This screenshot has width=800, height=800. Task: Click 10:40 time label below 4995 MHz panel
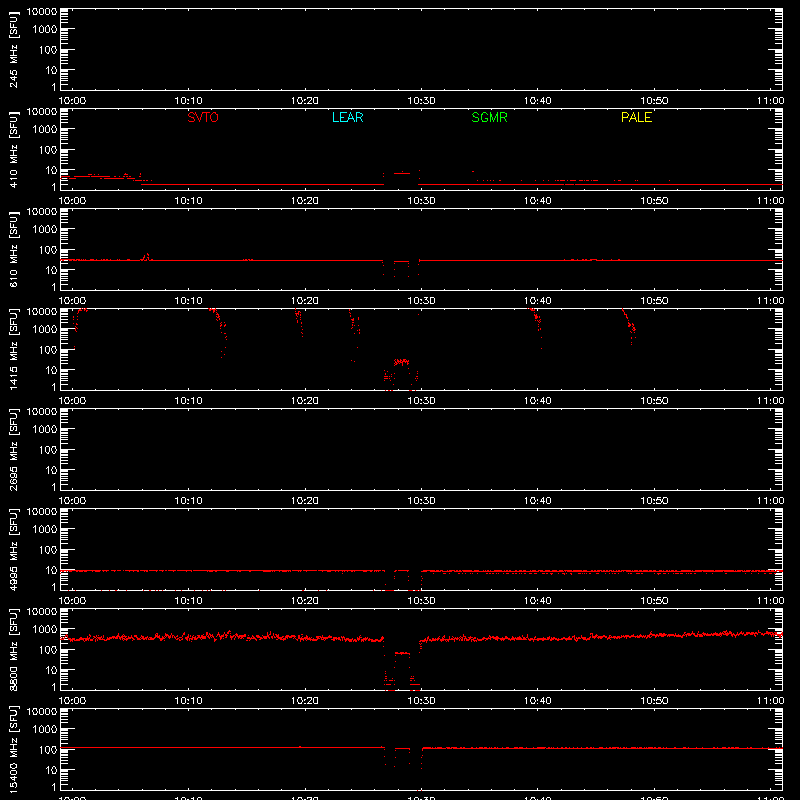(x=538, y=601)
